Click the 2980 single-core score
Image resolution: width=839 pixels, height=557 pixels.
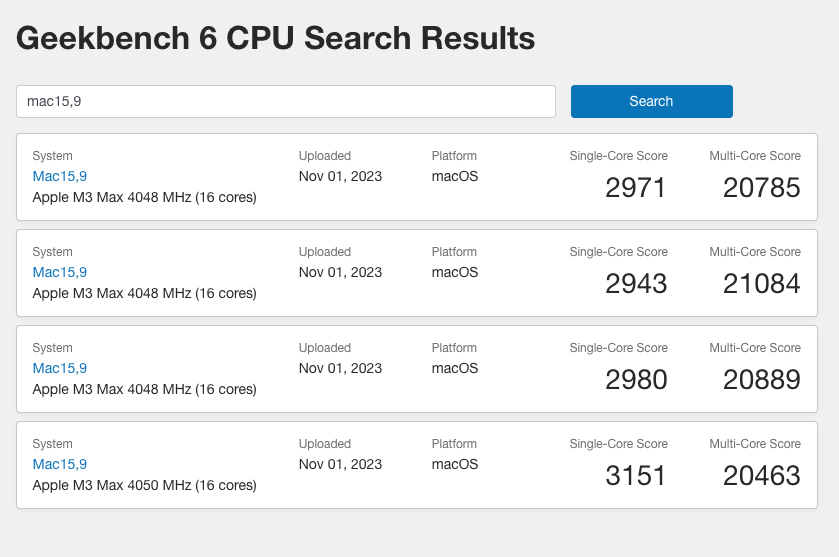[x=636, y=380]
